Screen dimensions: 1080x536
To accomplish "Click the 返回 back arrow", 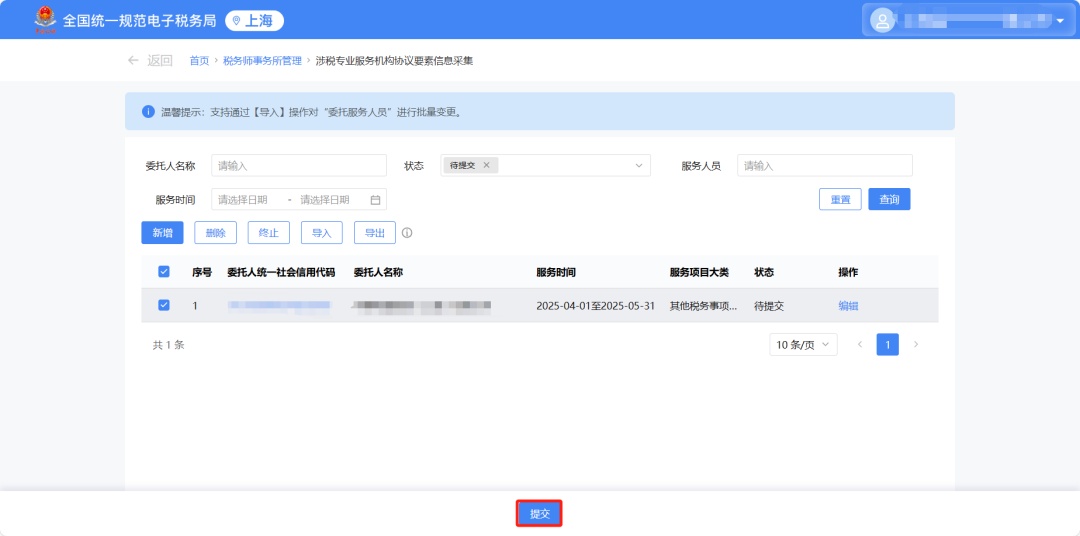I will point(133,60).
